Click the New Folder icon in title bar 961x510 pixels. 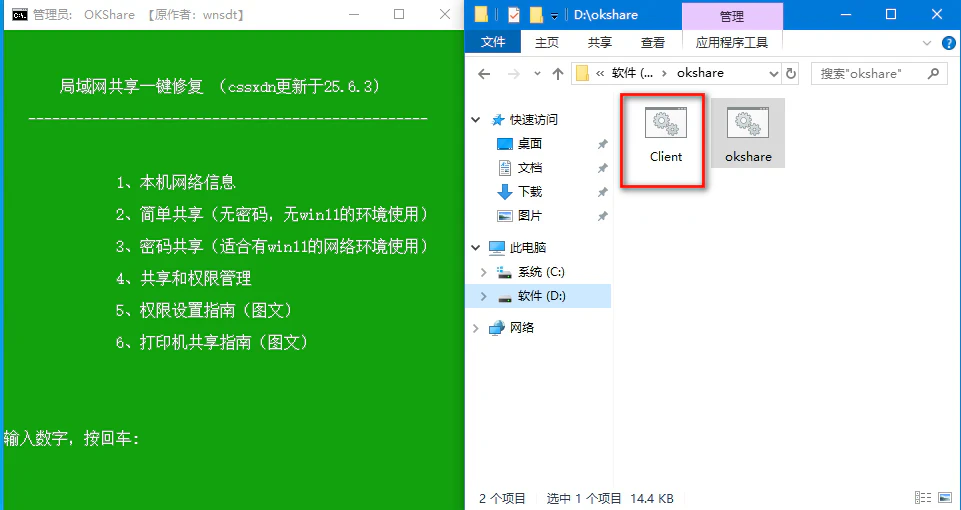536,15
